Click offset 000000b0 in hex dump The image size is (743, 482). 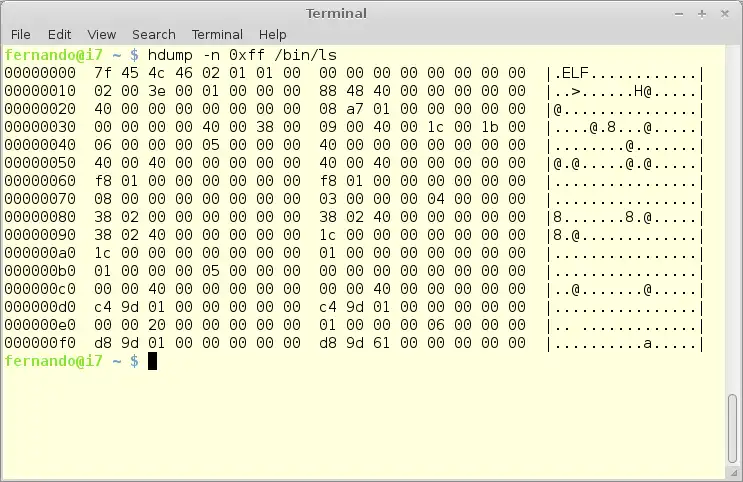coord(40,271)
